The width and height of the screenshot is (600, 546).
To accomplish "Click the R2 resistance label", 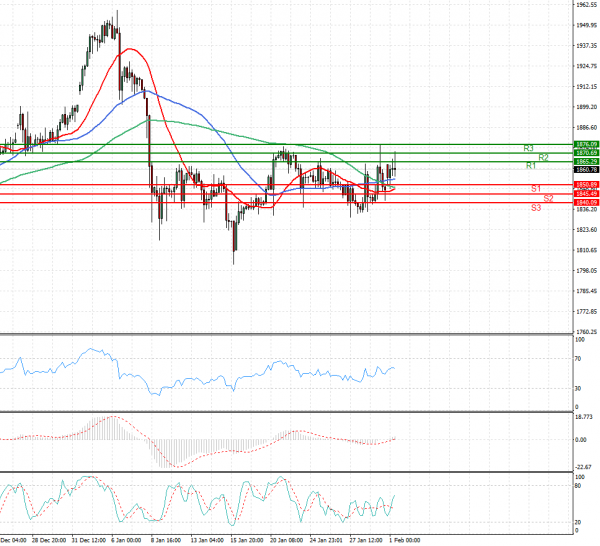I will (543, 157).
